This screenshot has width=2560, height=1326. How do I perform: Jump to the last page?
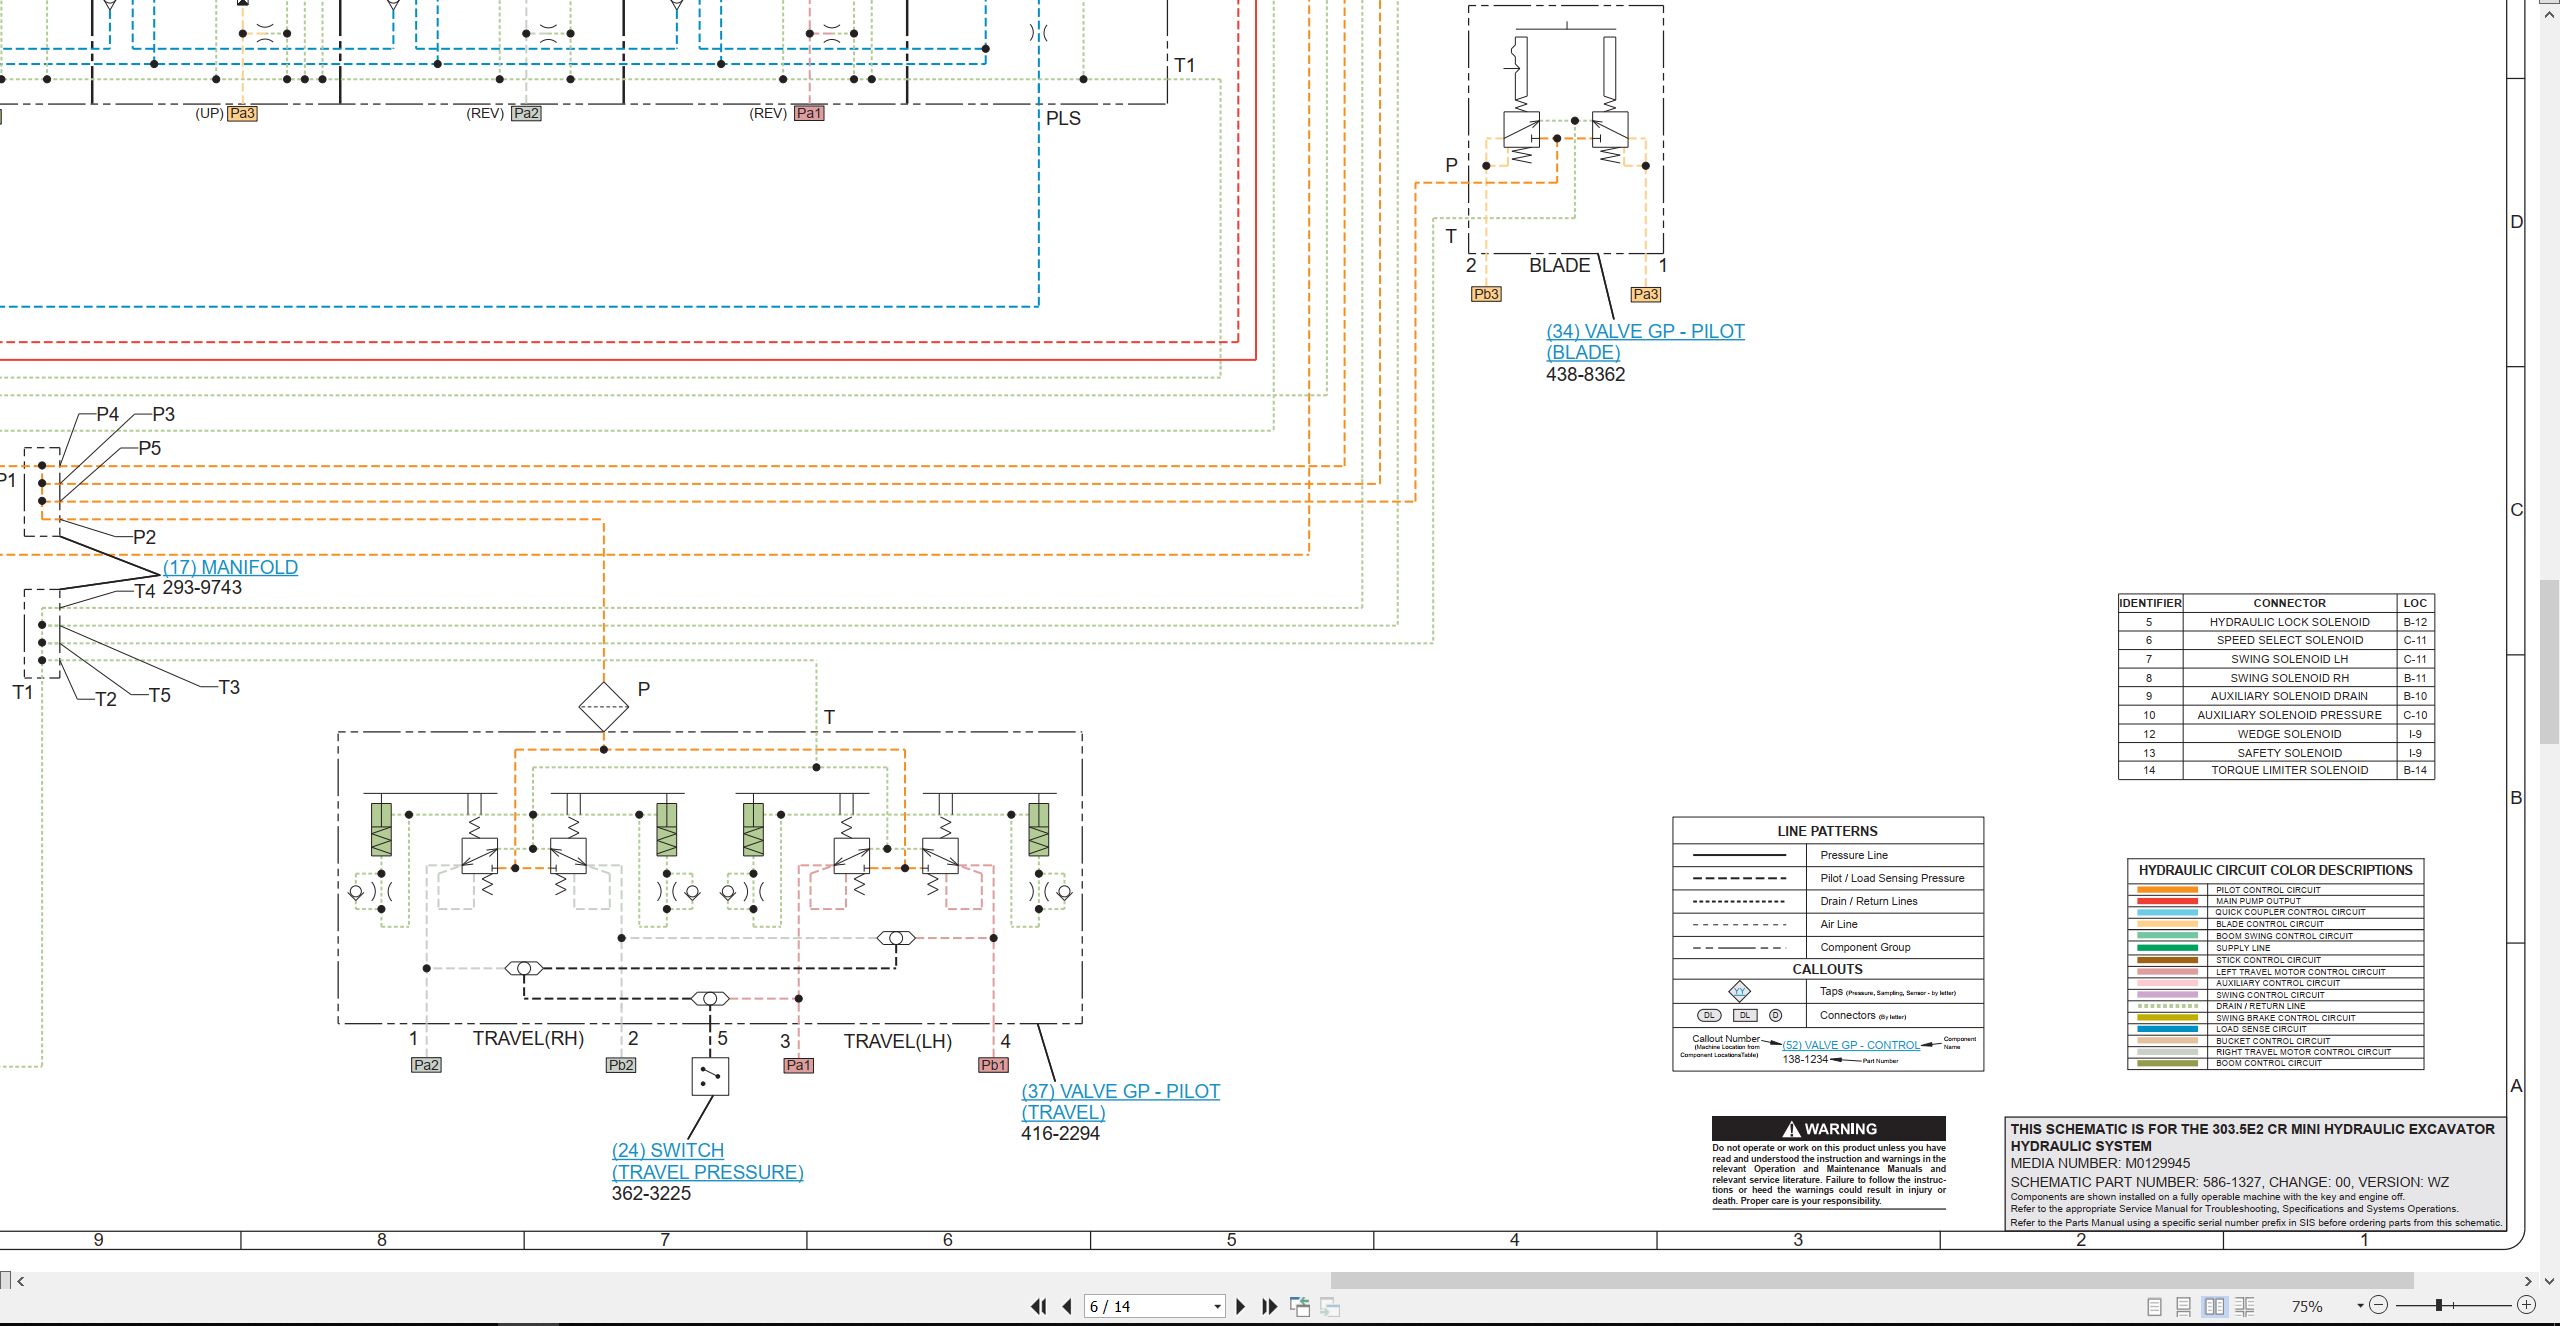pyautogui.click(x=1270, y=1306)
